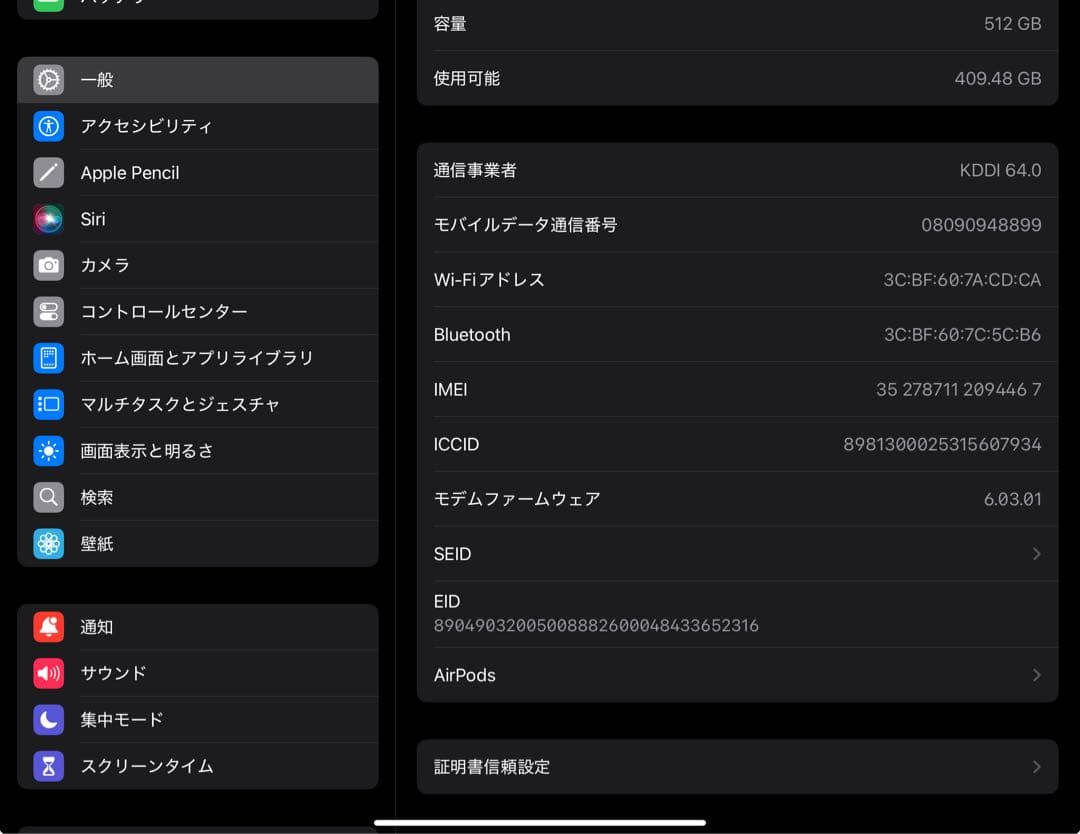Tap the 通信事業者 label
This screenshot has width=1080, height=834.
(475, 170)
